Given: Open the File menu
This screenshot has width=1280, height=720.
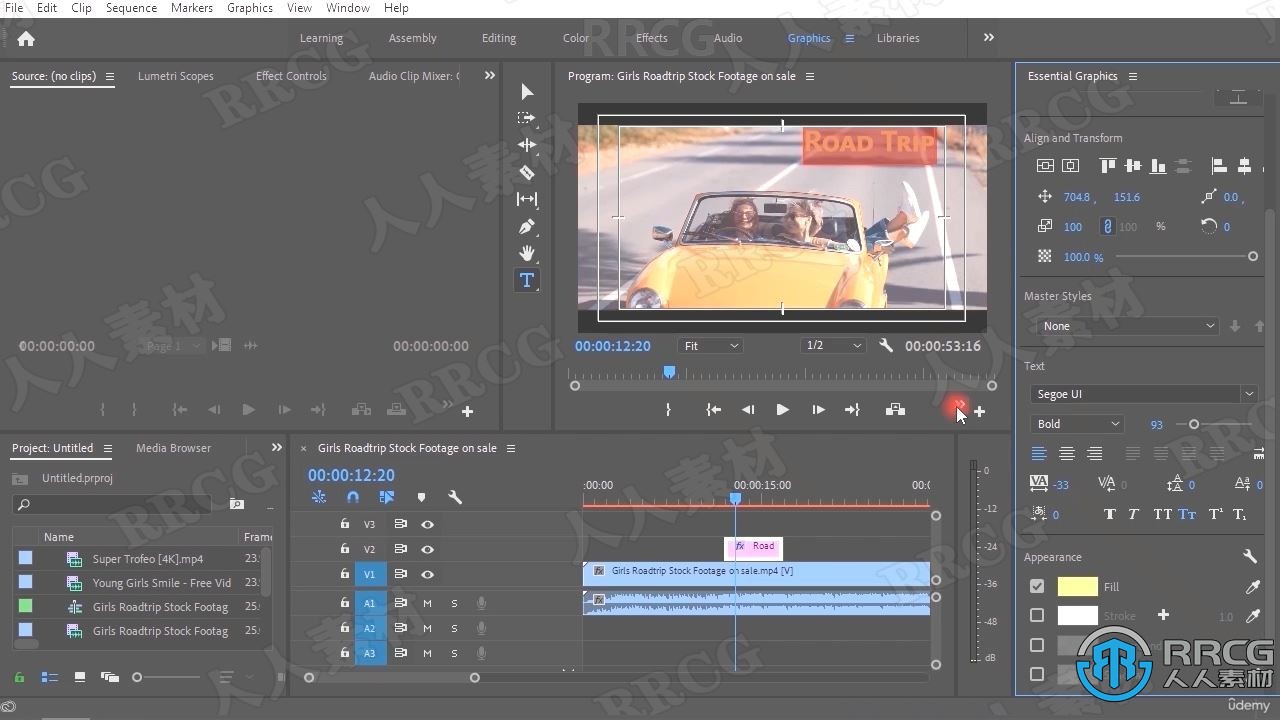Looking at the screenshot, I should 14,8.
